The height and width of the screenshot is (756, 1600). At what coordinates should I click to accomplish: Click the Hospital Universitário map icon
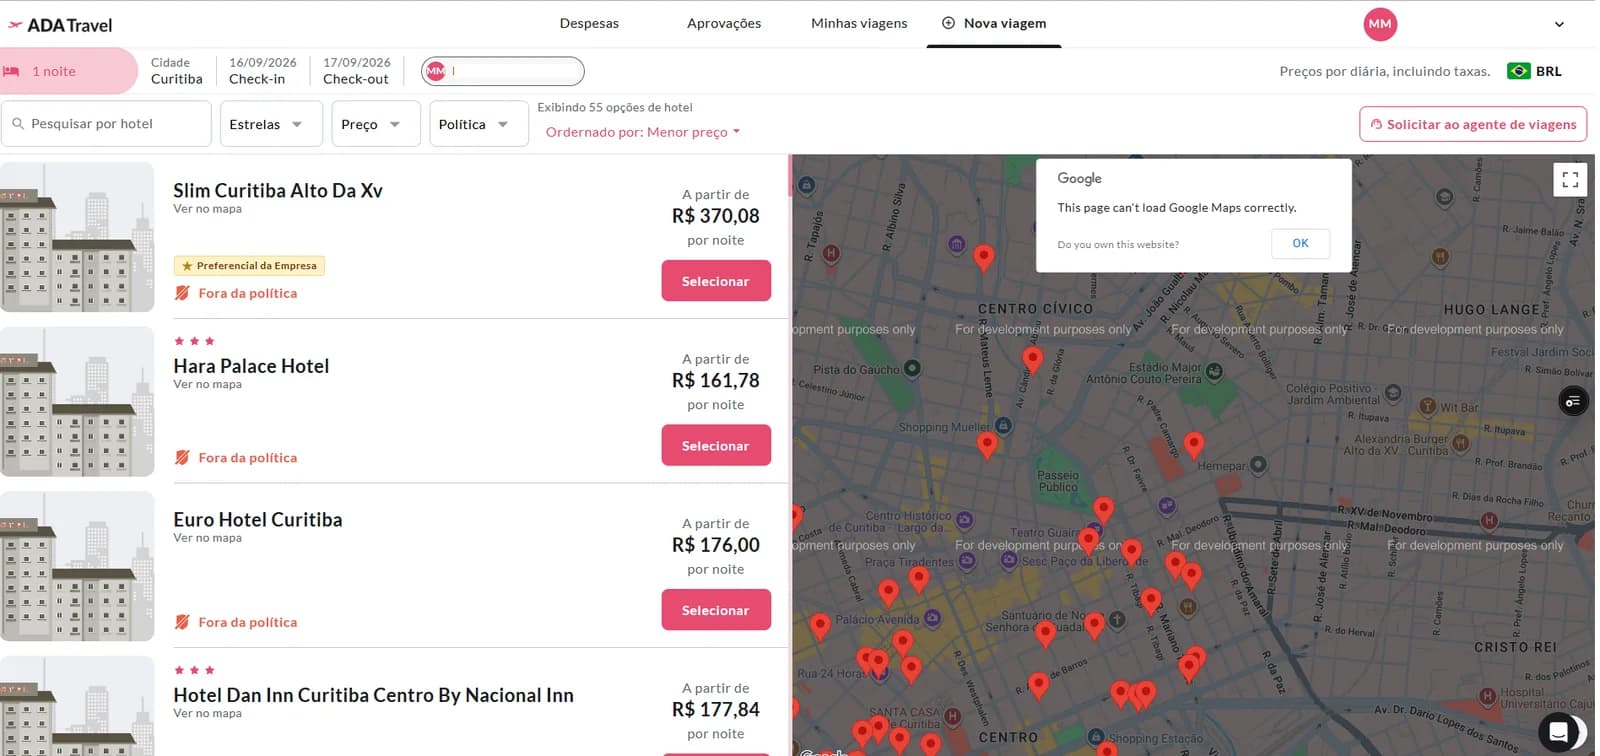tap(1488, 695)
